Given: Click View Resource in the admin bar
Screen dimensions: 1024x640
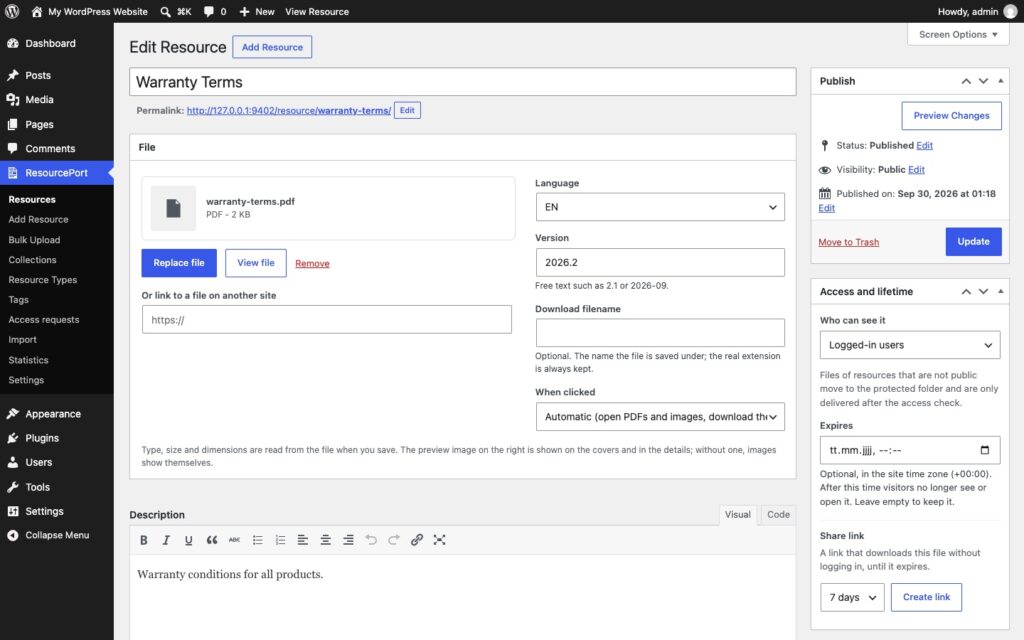Looking at the screenshot, I should [x=317, y=12].
